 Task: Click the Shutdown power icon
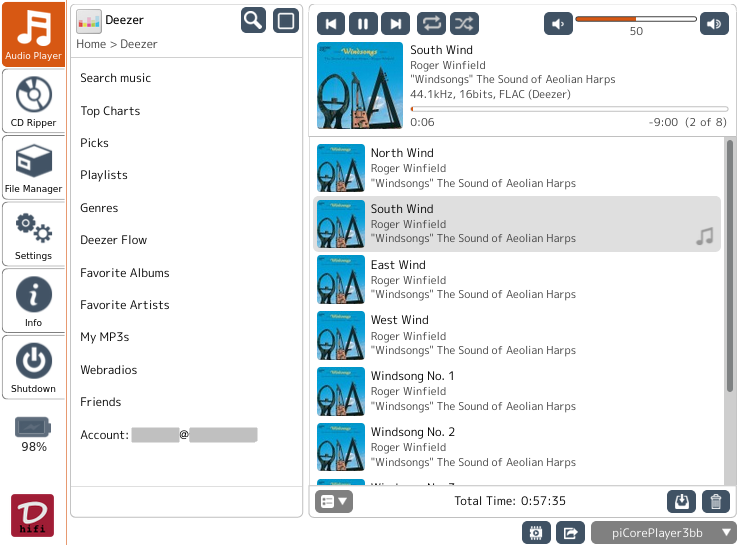34,361
